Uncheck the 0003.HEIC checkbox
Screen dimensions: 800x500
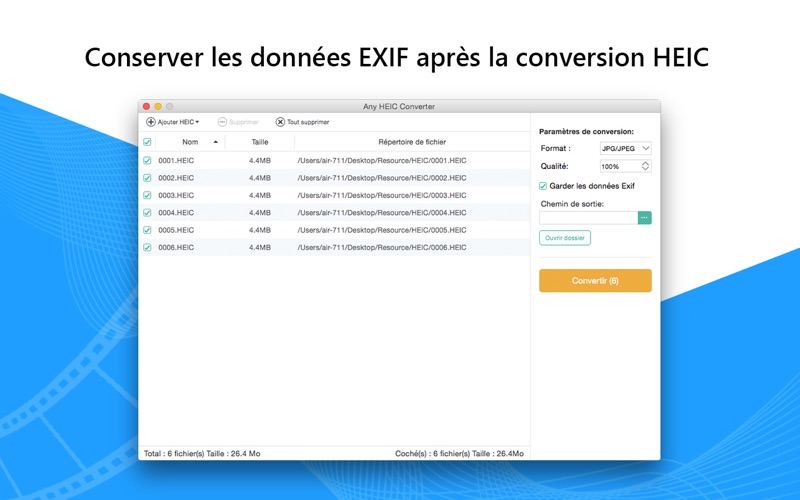147,195
